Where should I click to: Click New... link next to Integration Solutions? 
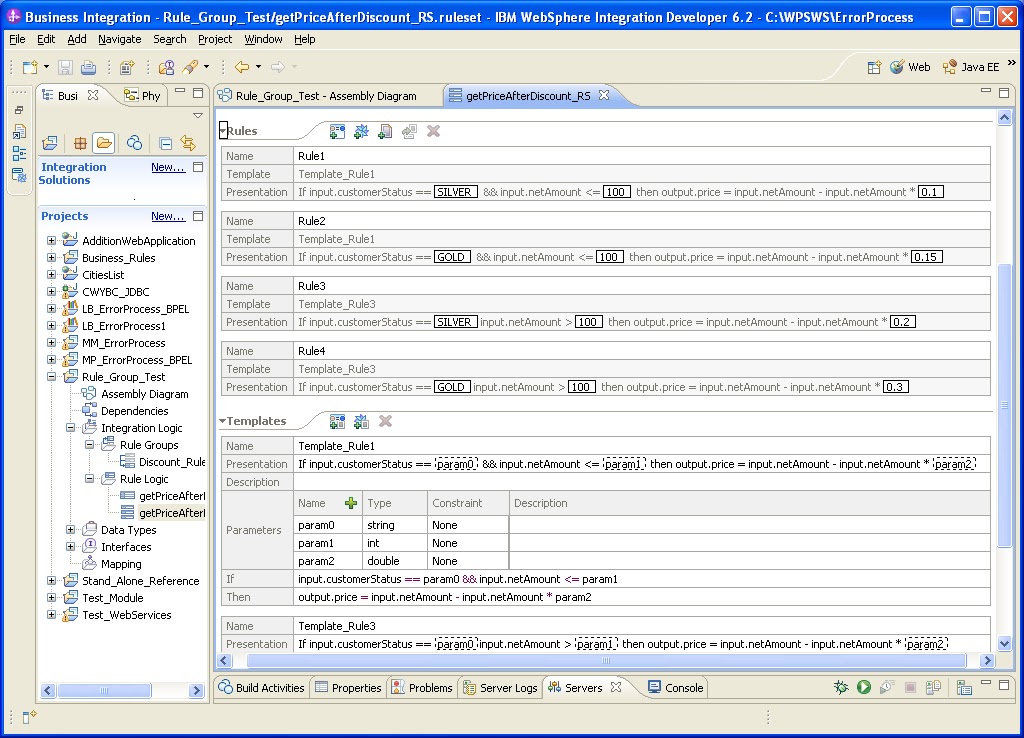click(168, 167)
